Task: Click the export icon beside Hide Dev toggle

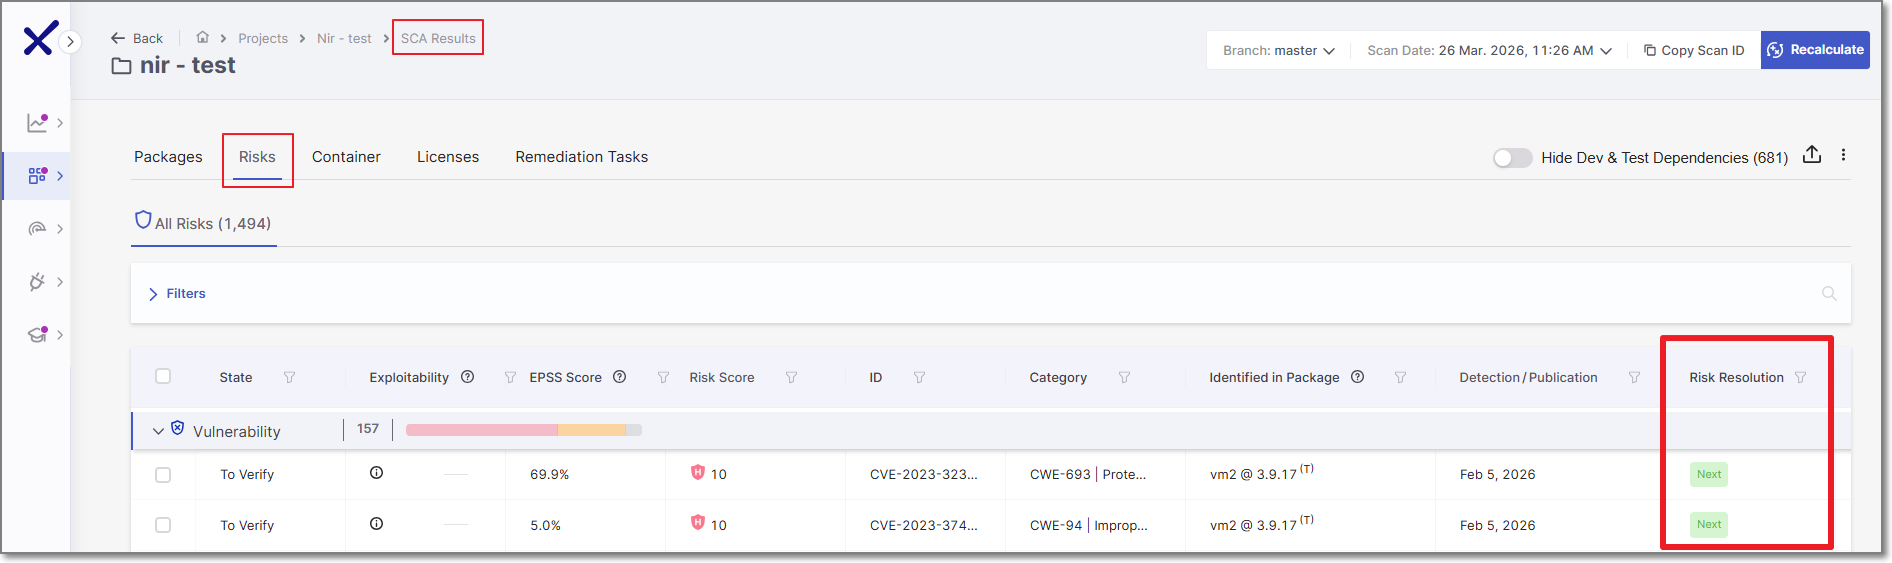Action: tap(1811, 155)
